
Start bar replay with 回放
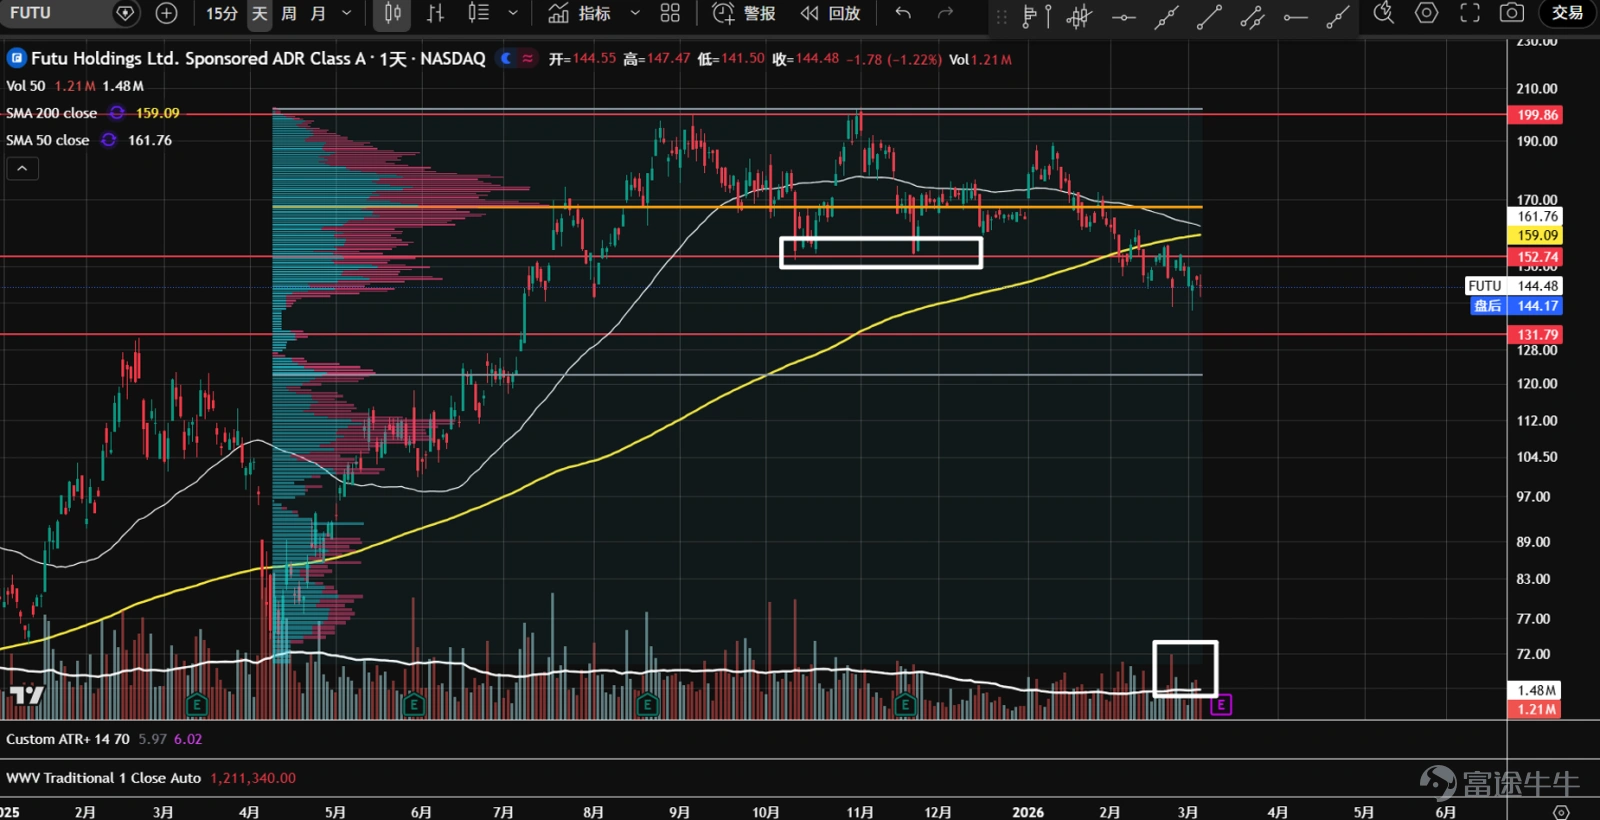(x=830, y=13)
